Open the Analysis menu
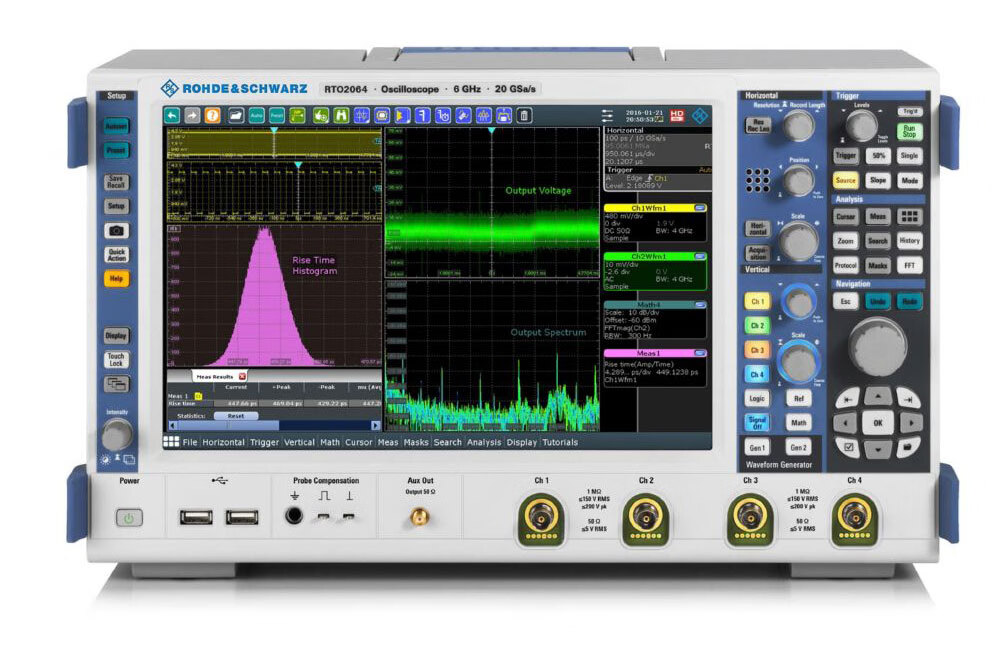Screen dimensions: 1000x667 coord(484,442)
